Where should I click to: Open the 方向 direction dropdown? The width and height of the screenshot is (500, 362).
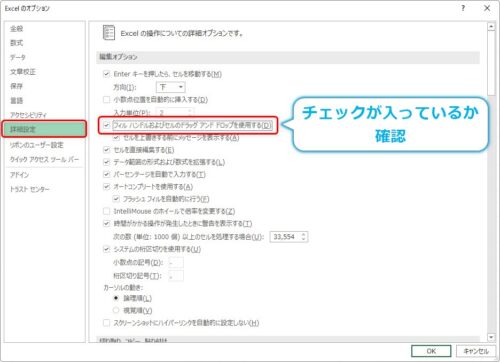point(170,87)
